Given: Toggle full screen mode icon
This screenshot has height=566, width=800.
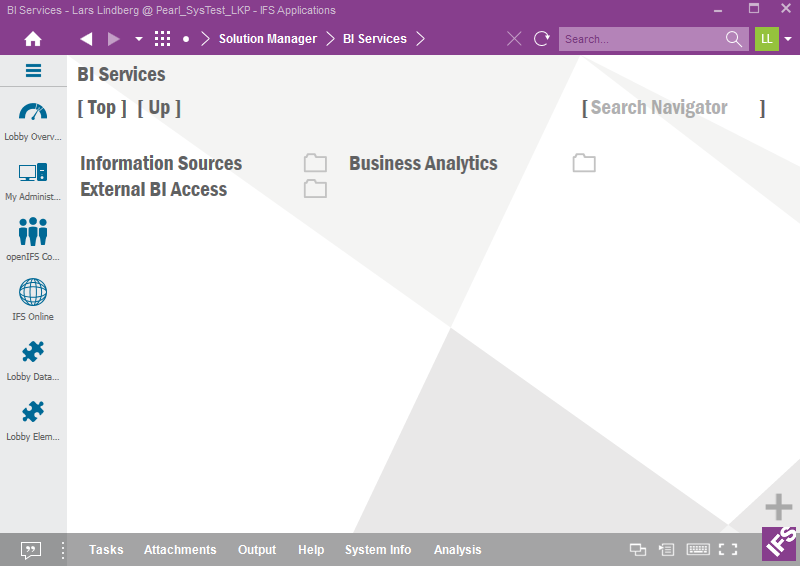Looking at the screenshot, I should (728, 549).
